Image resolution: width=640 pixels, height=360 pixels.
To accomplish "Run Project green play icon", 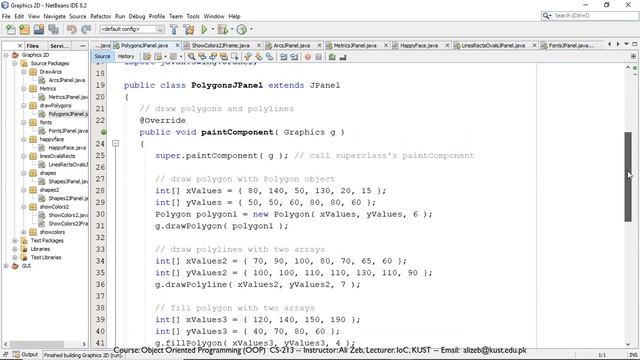I will [x=204, y=29].
